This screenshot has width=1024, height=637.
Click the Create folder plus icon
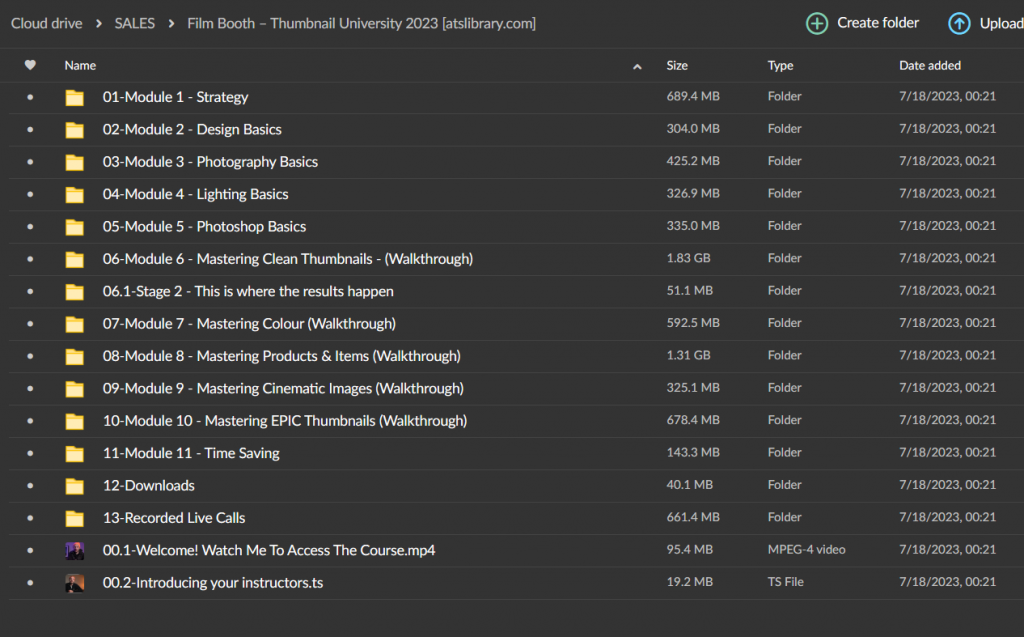pyautogui.click(x=817, y=23)
